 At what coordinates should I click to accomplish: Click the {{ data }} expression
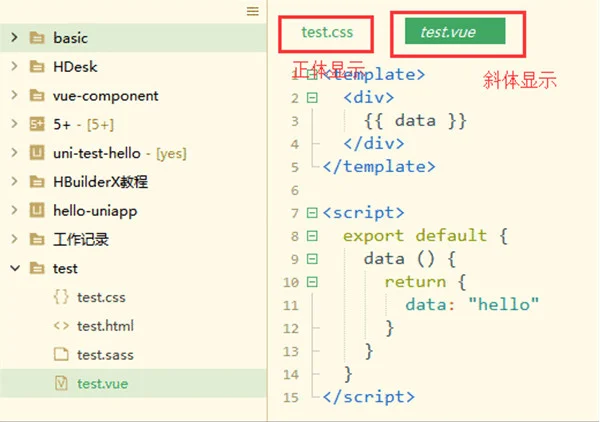(415, 121)
